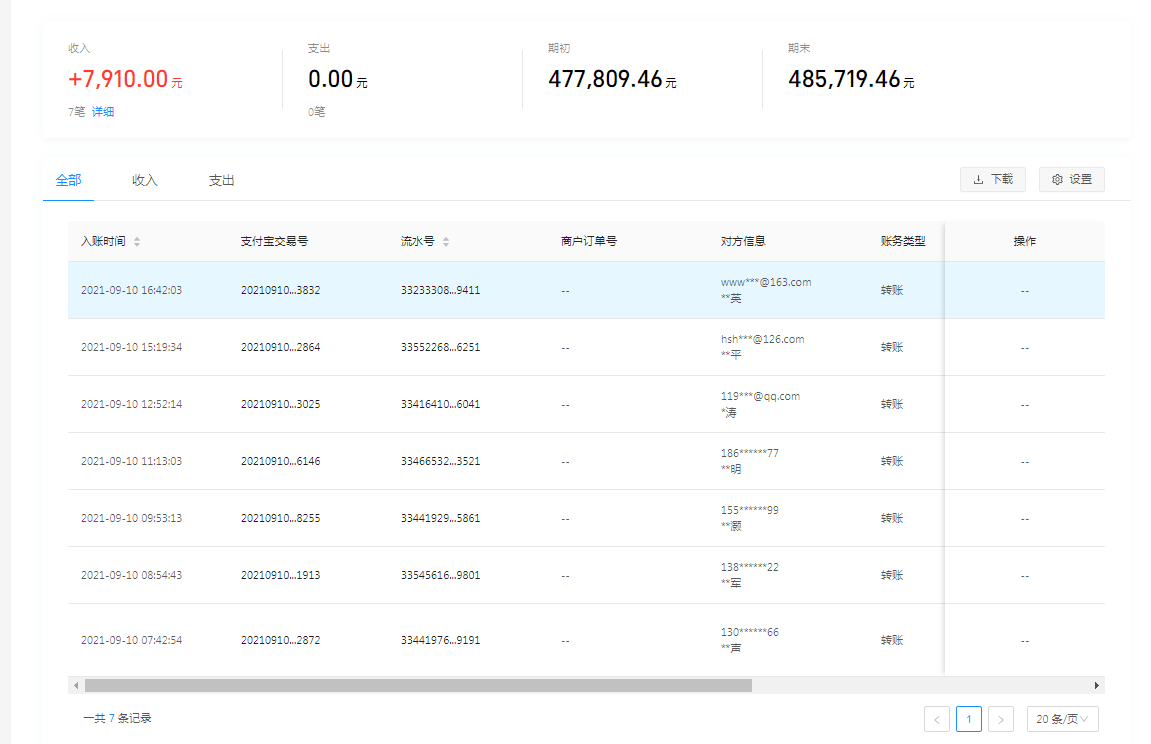1151x744 pixels.
Task: Click the horizontal table scrollbar thumb
Action: 417,686
